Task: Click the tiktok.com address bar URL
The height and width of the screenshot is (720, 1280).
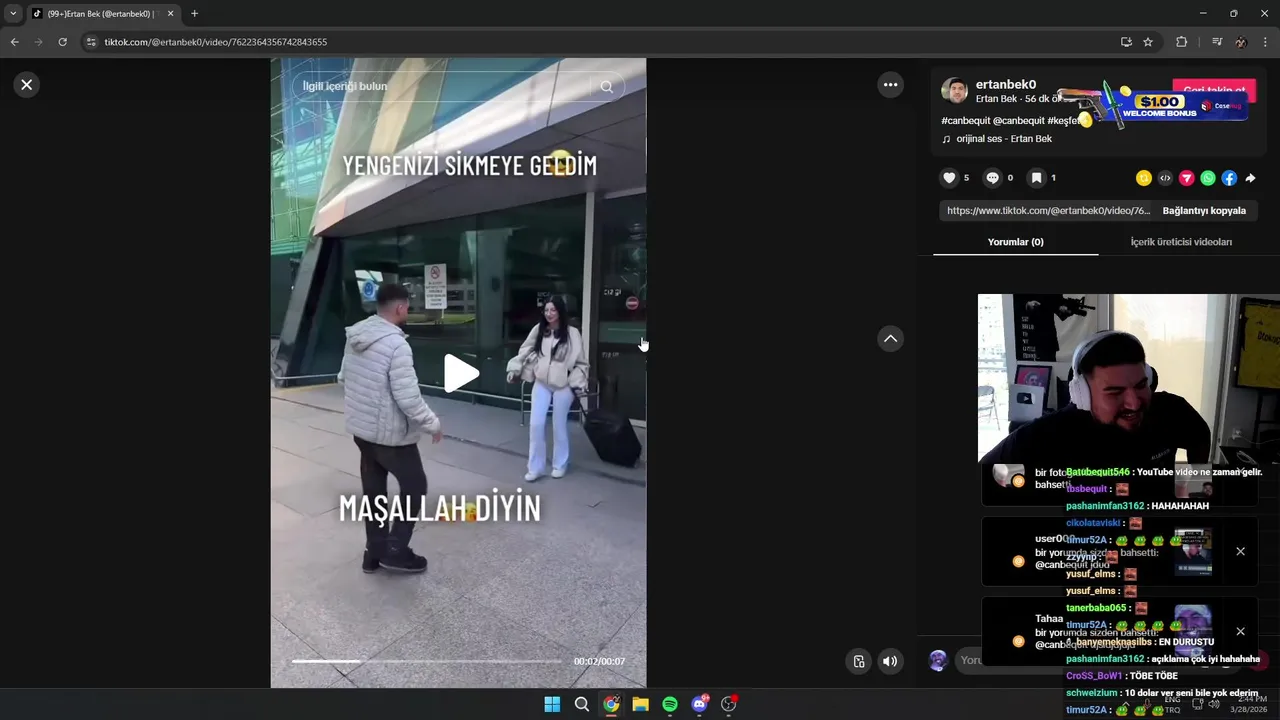Action: [x=215, y=42]
